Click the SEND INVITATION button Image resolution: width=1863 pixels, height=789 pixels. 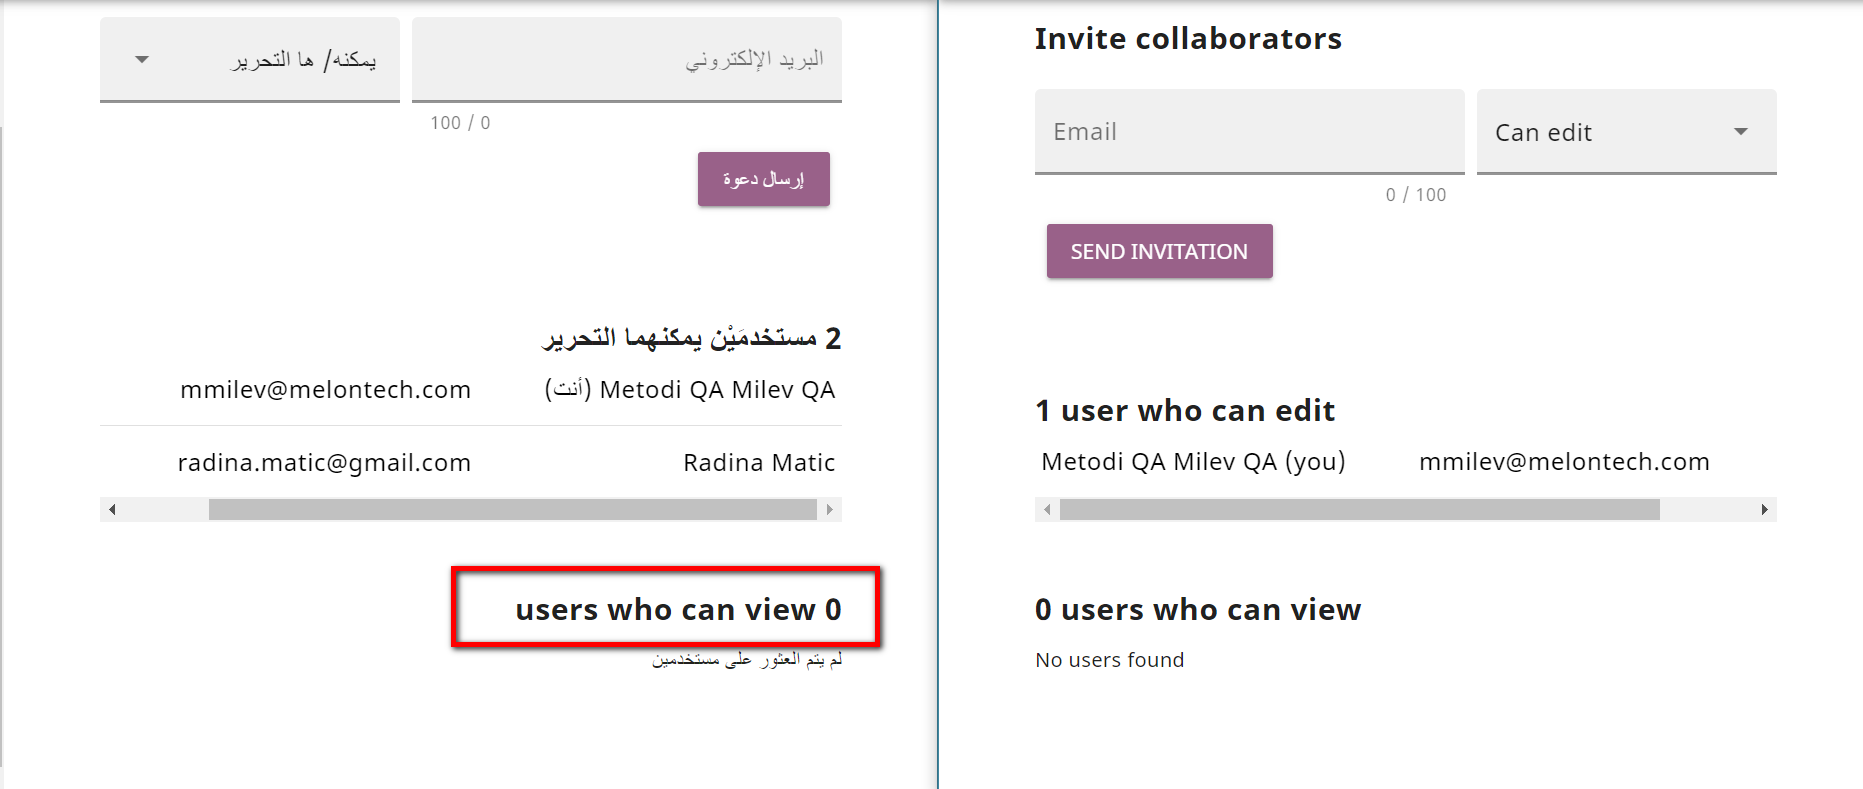click(x=1159, y=251)
